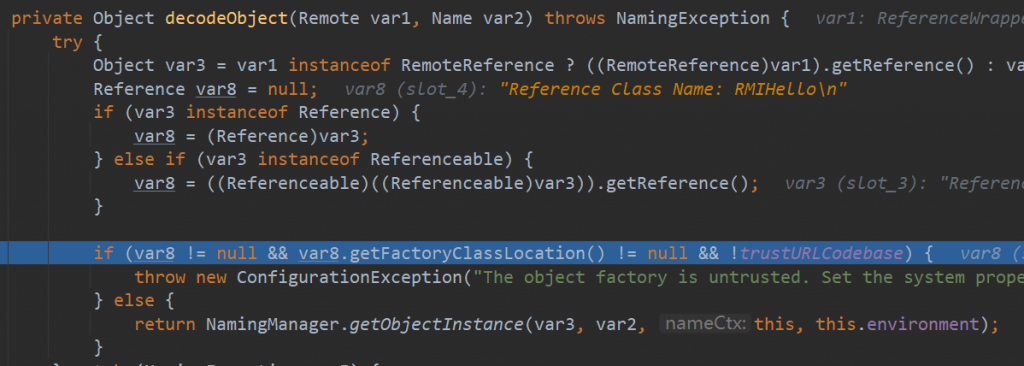Click the inline hint "Reference Class Name: RMIHello"
1024x366 pixels.
coord(673,89)
